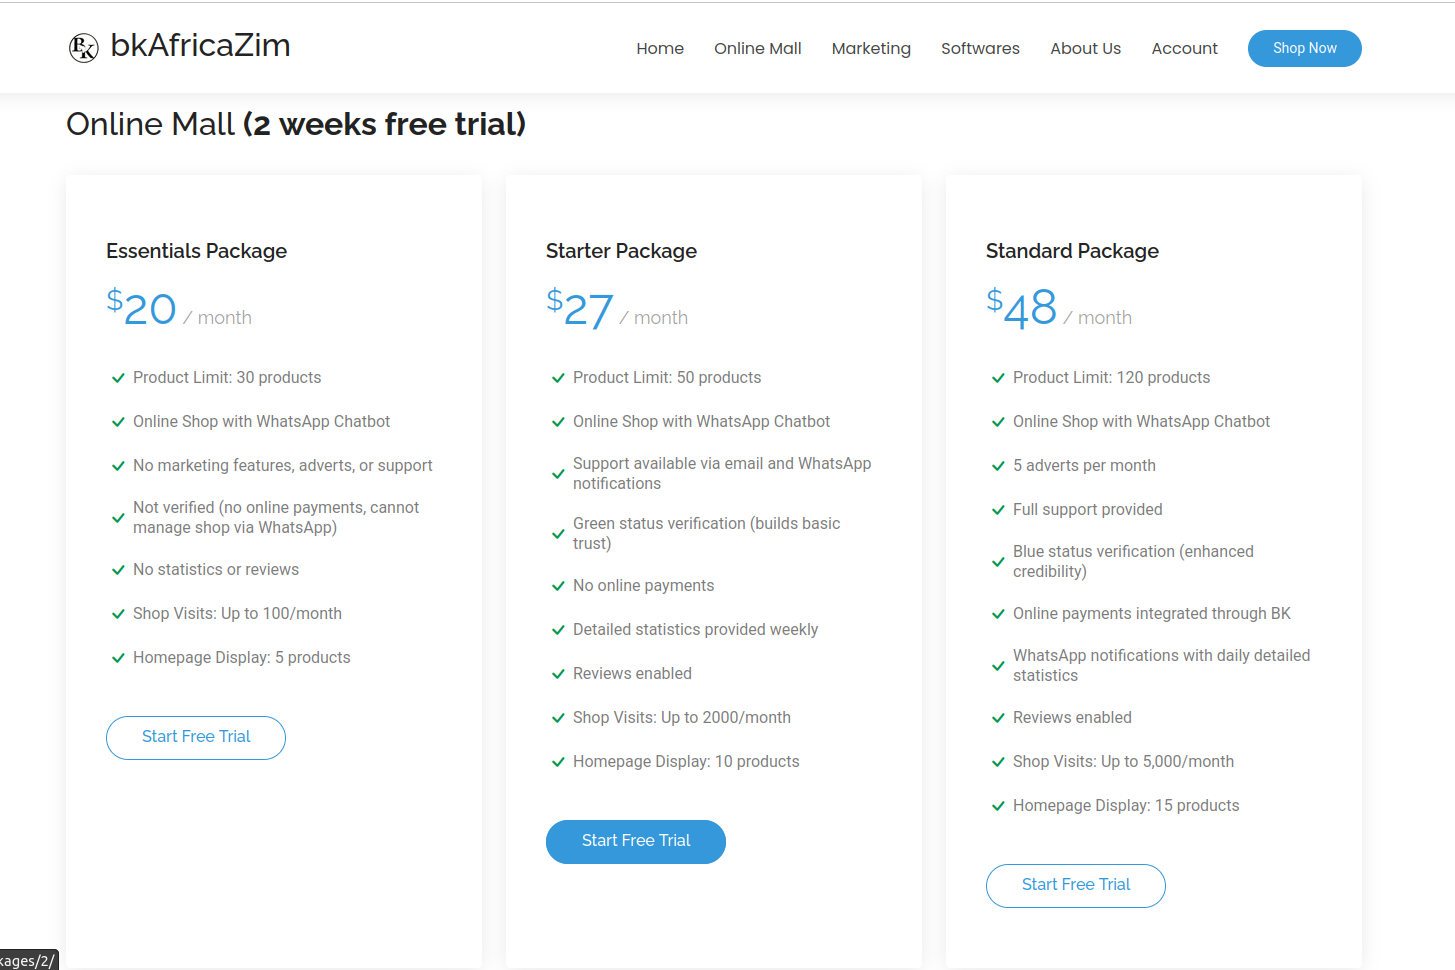
Task: Open the About Us page
Action: [x=1085, y=48]
